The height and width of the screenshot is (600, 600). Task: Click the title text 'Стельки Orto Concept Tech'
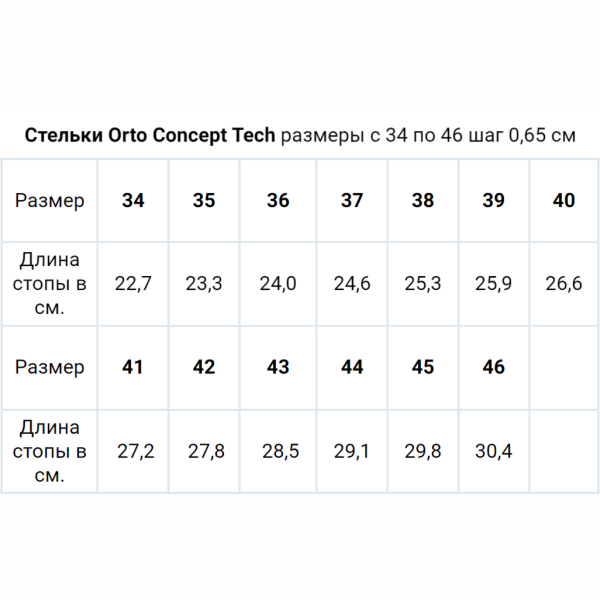pos(150,135)
